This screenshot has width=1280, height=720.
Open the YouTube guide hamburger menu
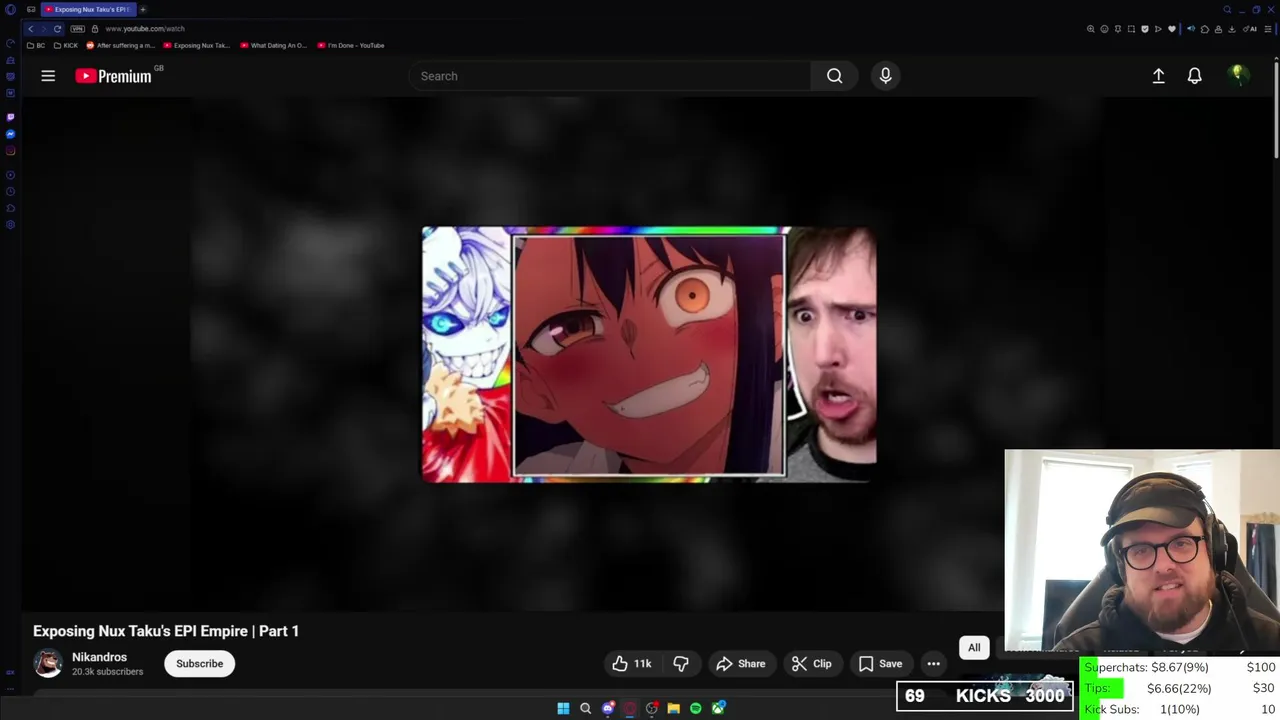[x=48, y=76]
